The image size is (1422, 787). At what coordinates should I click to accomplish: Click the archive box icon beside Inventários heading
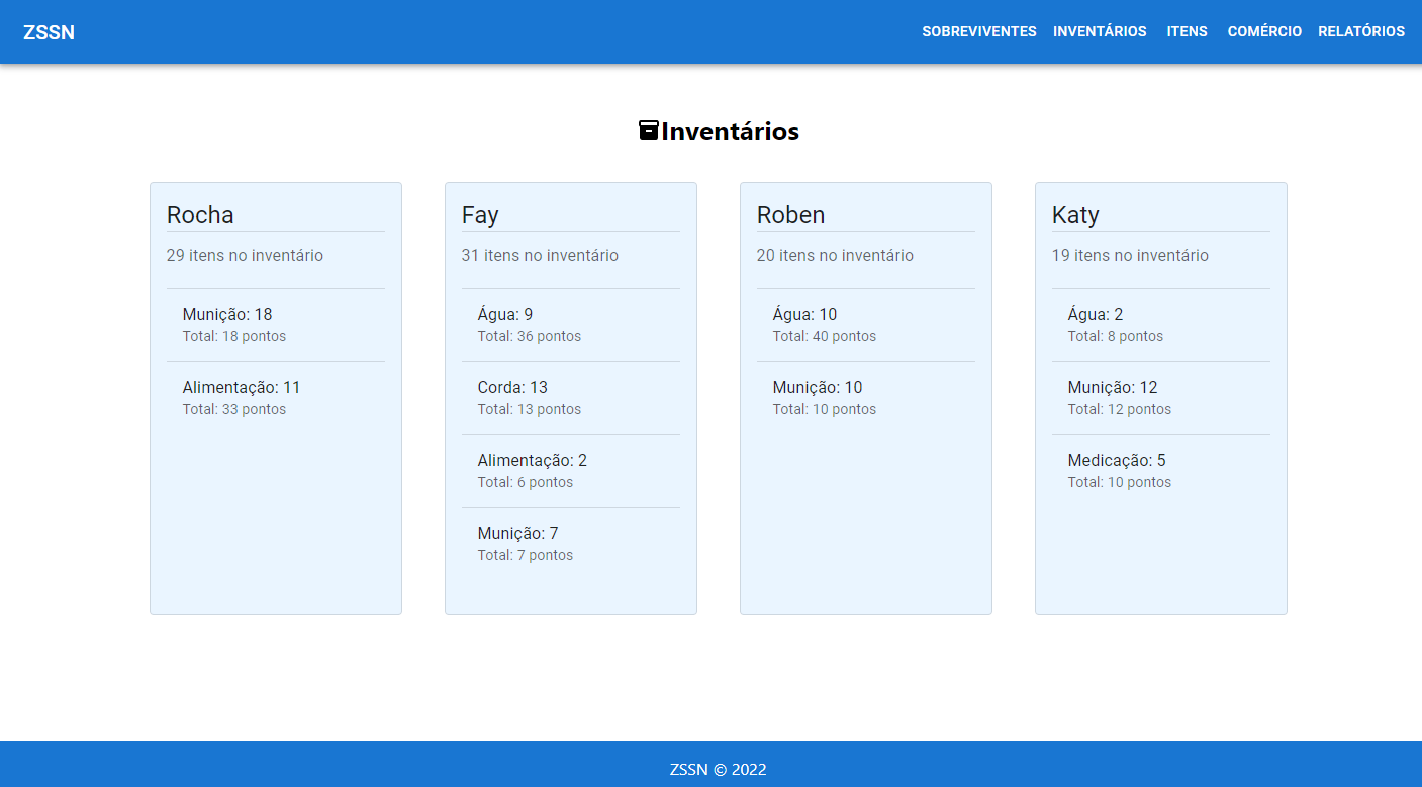(x=649, y=130)
